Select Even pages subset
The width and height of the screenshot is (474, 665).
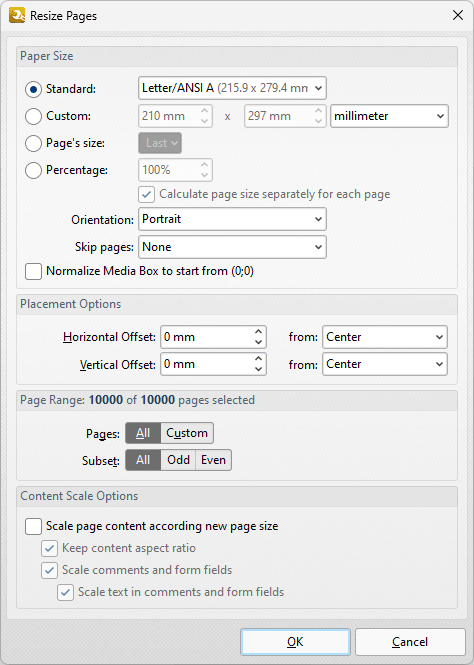pos(214,460)
